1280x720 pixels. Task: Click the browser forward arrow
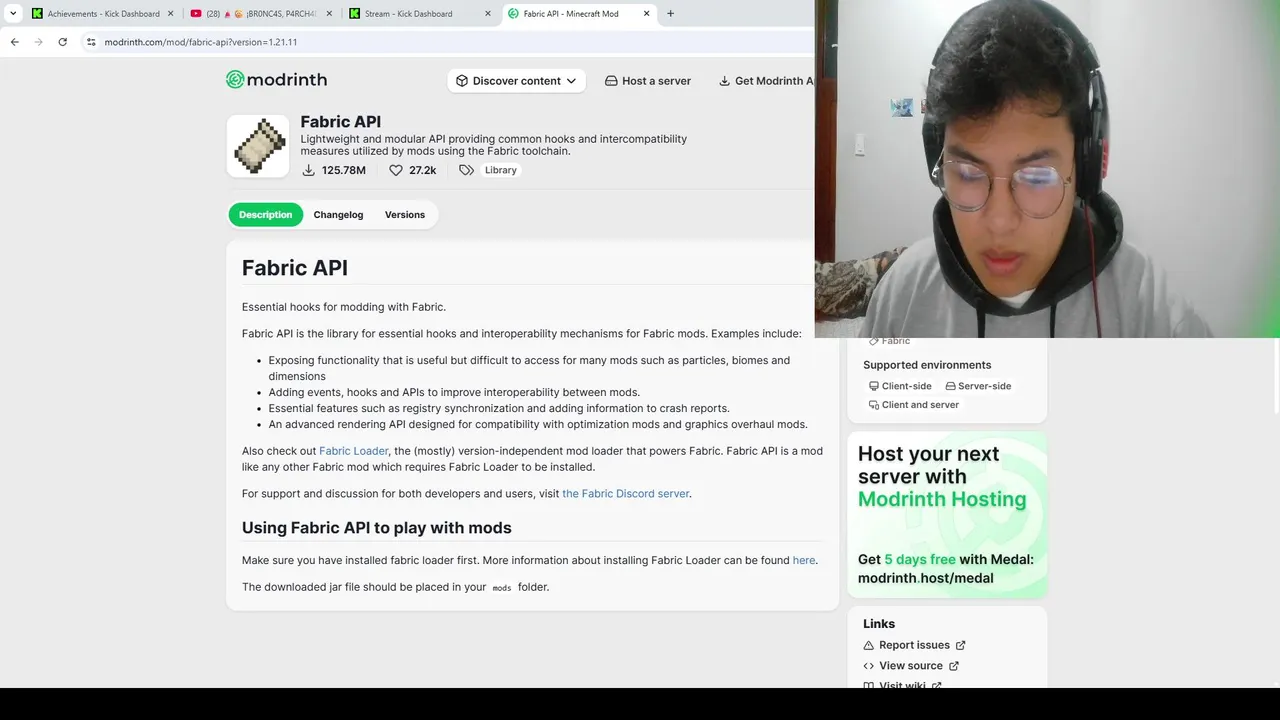[38, 42]
